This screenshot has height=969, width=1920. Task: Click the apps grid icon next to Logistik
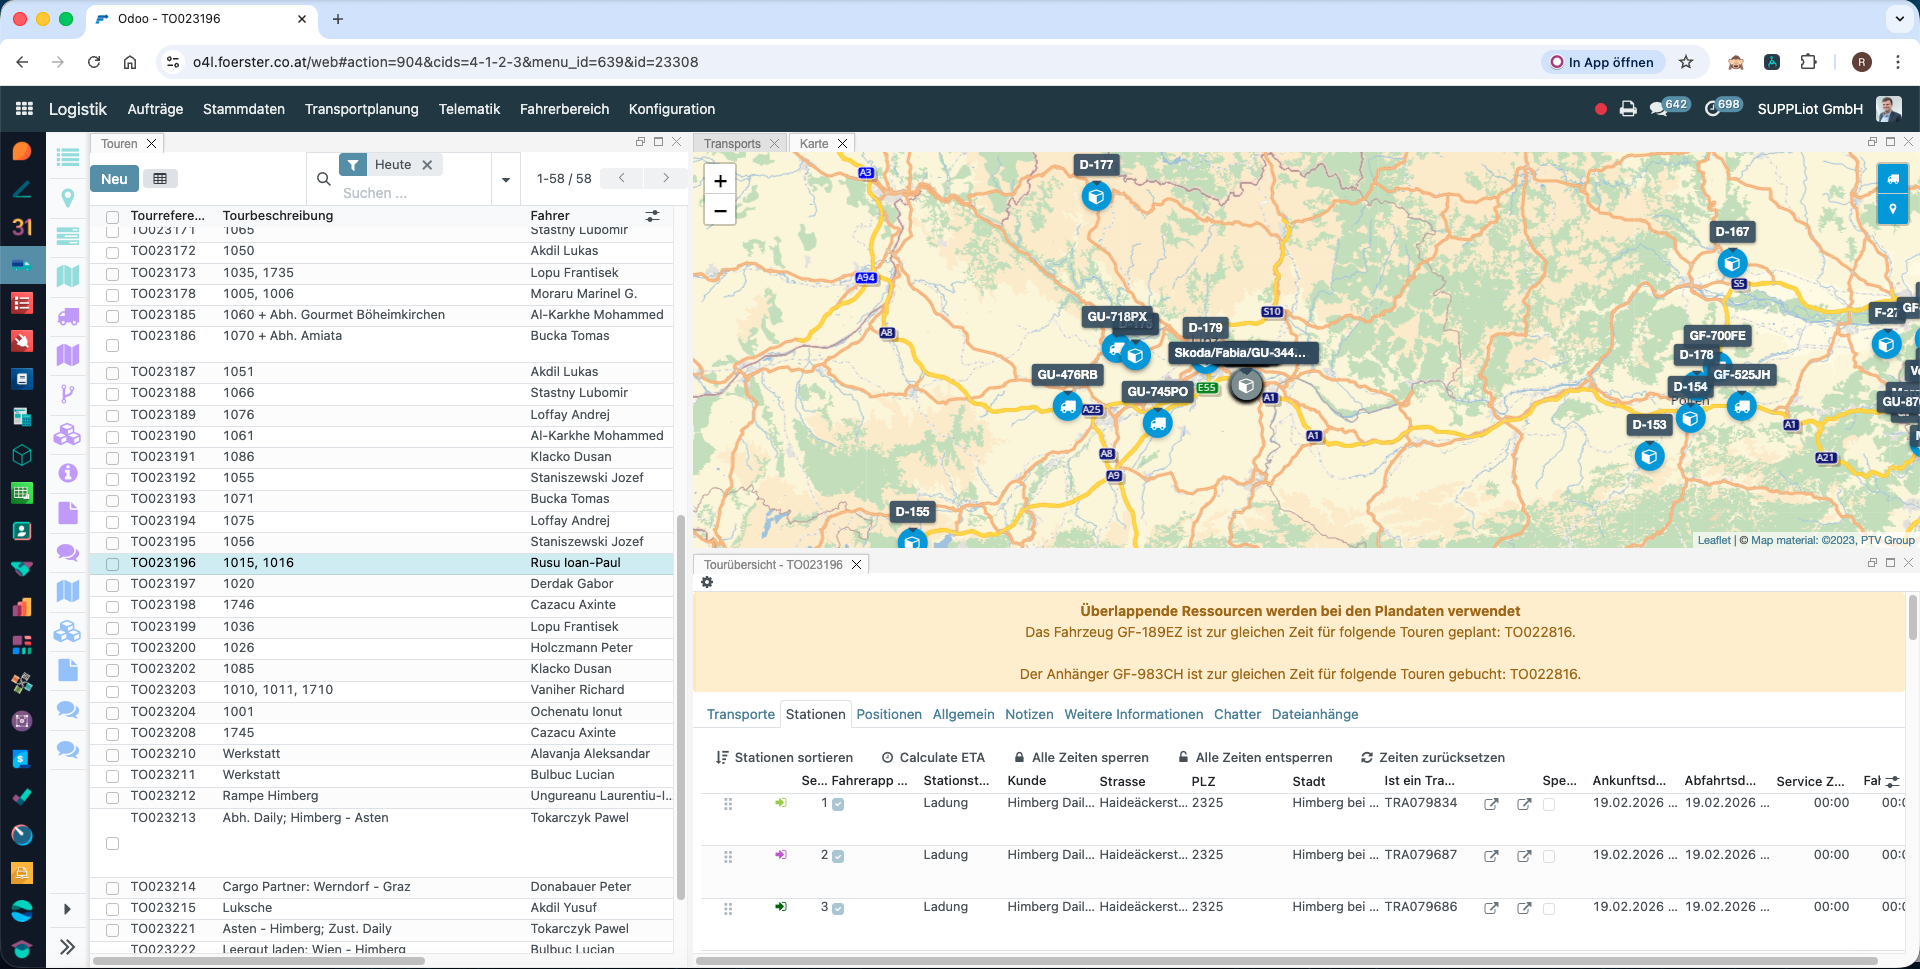(22, 108)
